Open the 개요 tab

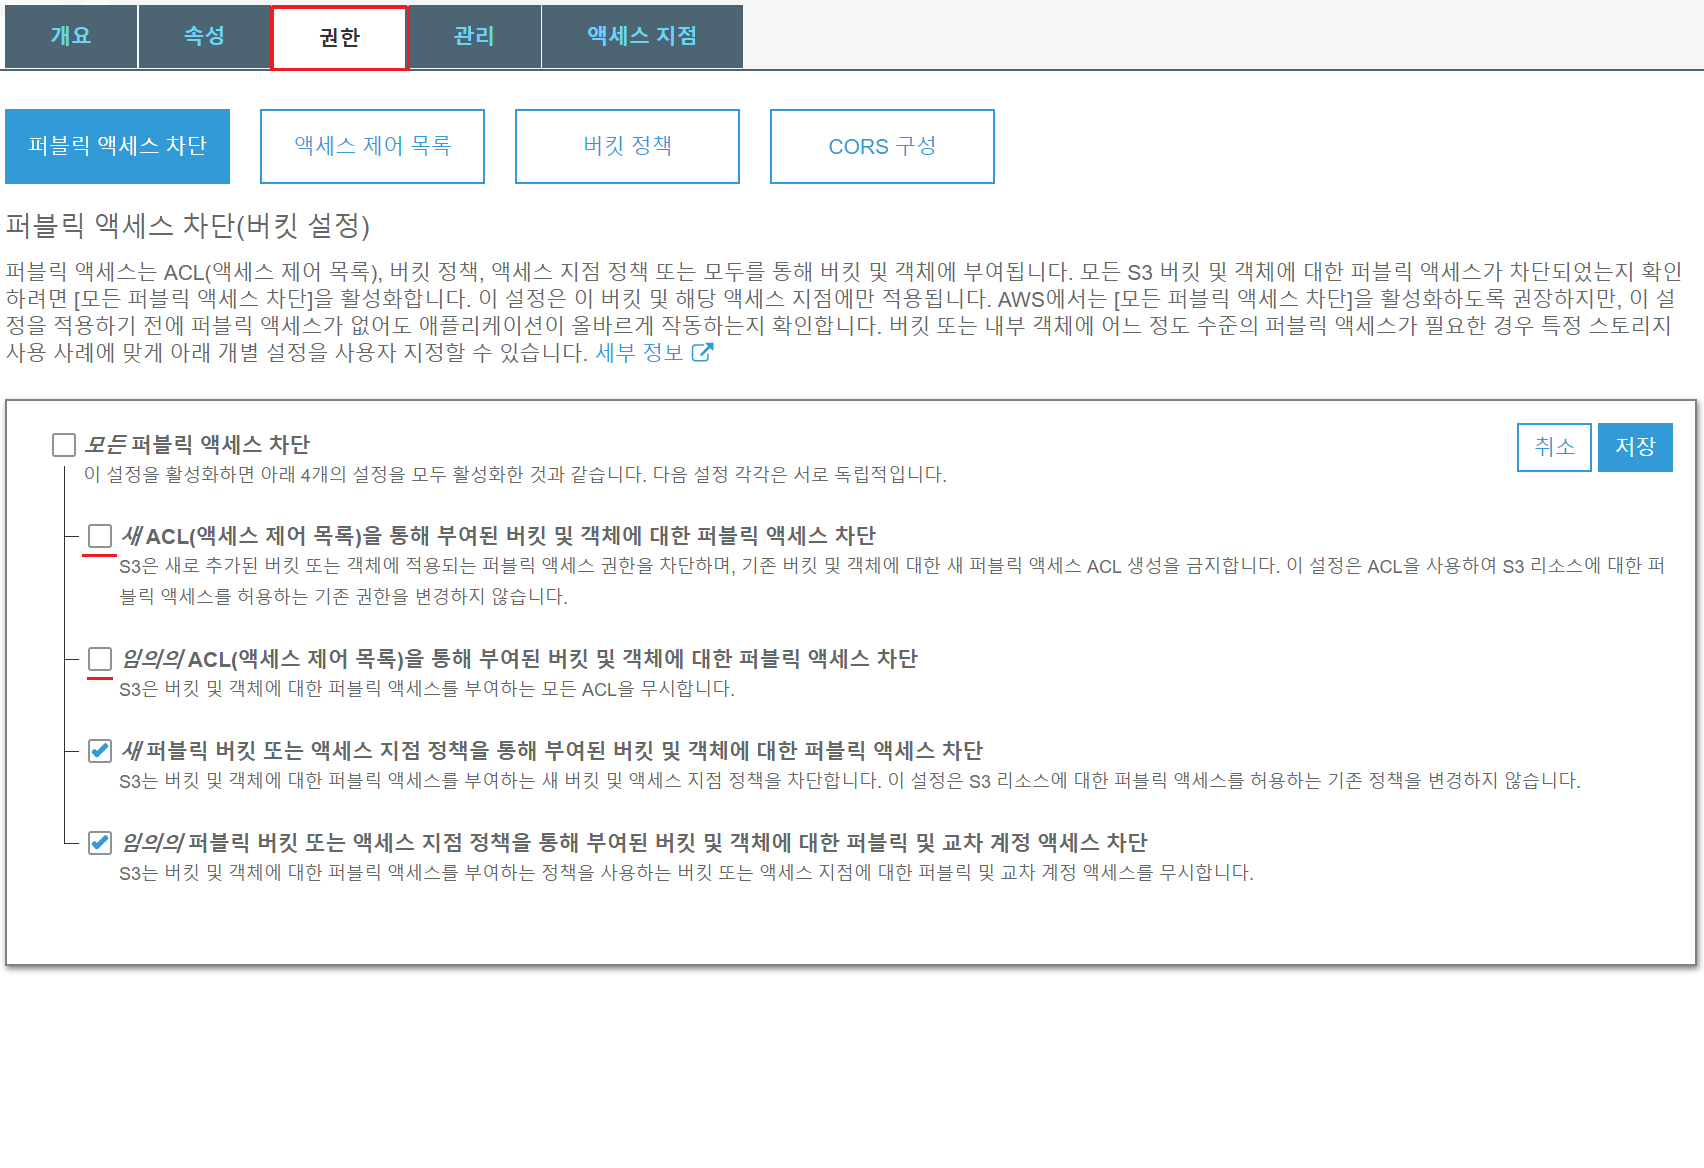71,36
